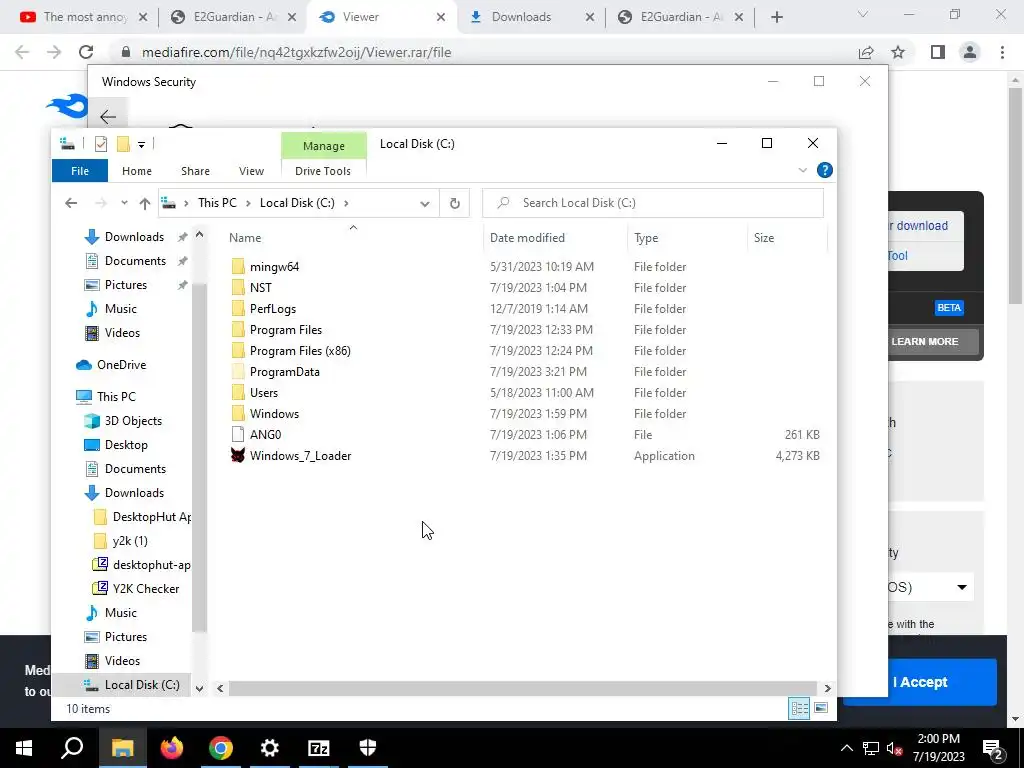Open the Windows_7_Loader application file
This screenshot has width=1024, height=768.
300,456
